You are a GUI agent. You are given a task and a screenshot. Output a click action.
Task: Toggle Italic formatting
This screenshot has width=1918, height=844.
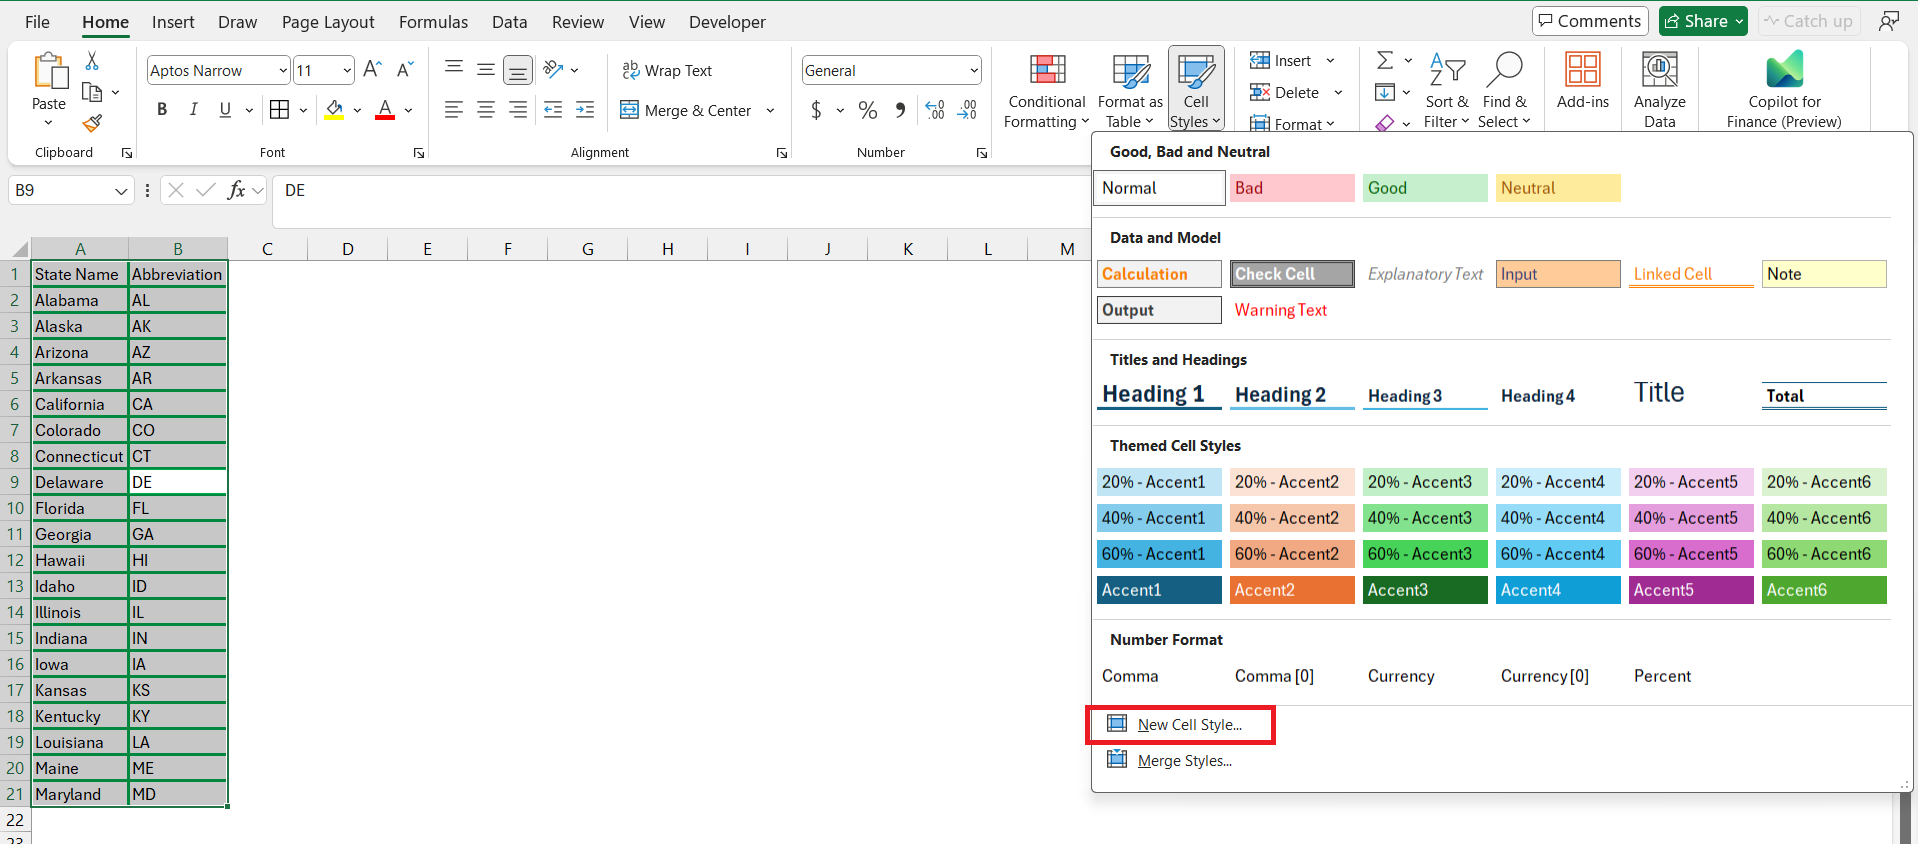pyautogui.click(x=193, y=110)
